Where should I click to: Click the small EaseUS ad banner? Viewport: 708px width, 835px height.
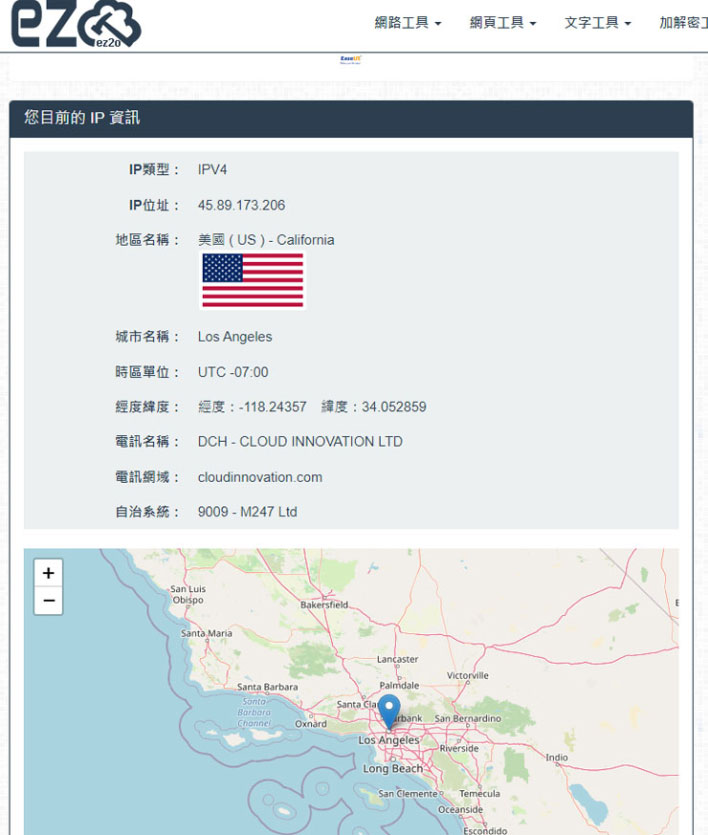[x=350, y=60]
